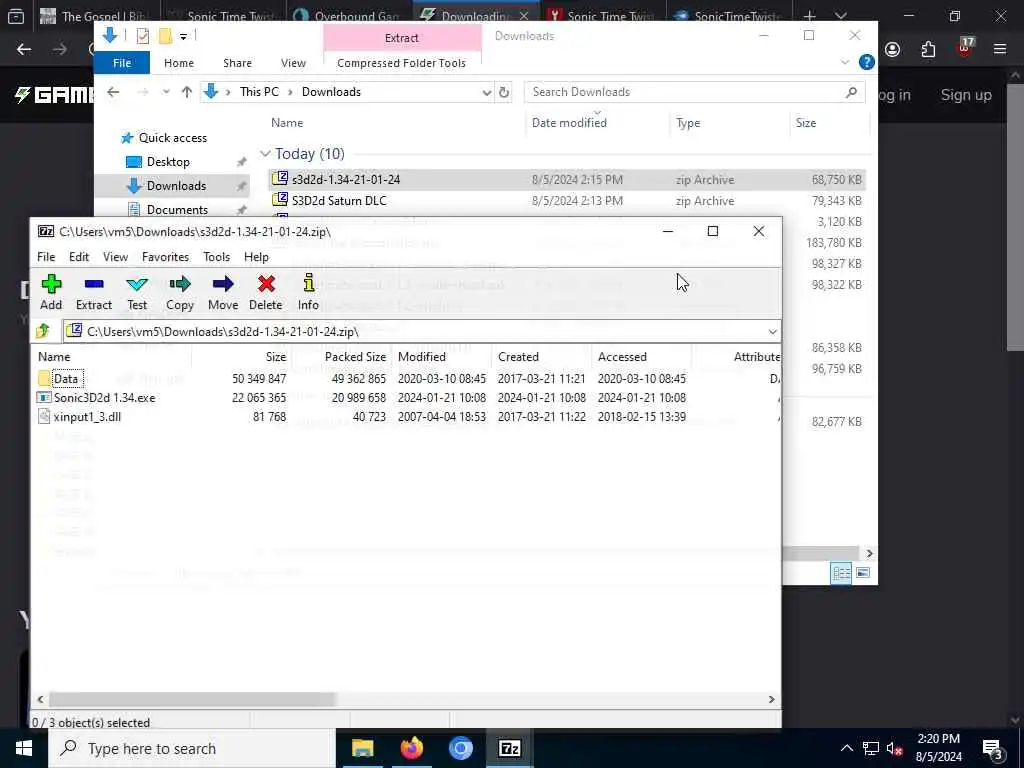Open 7-Zip from taskbar
The width and height of the screenshot is (1024, 768).
(509, 748)
